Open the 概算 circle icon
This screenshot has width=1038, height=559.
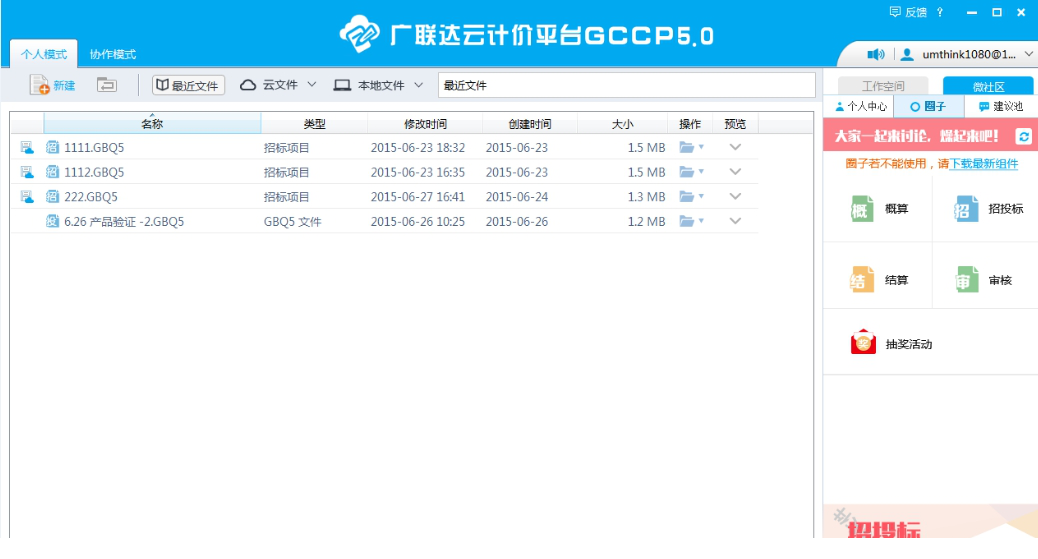click(x=861, y=209)
